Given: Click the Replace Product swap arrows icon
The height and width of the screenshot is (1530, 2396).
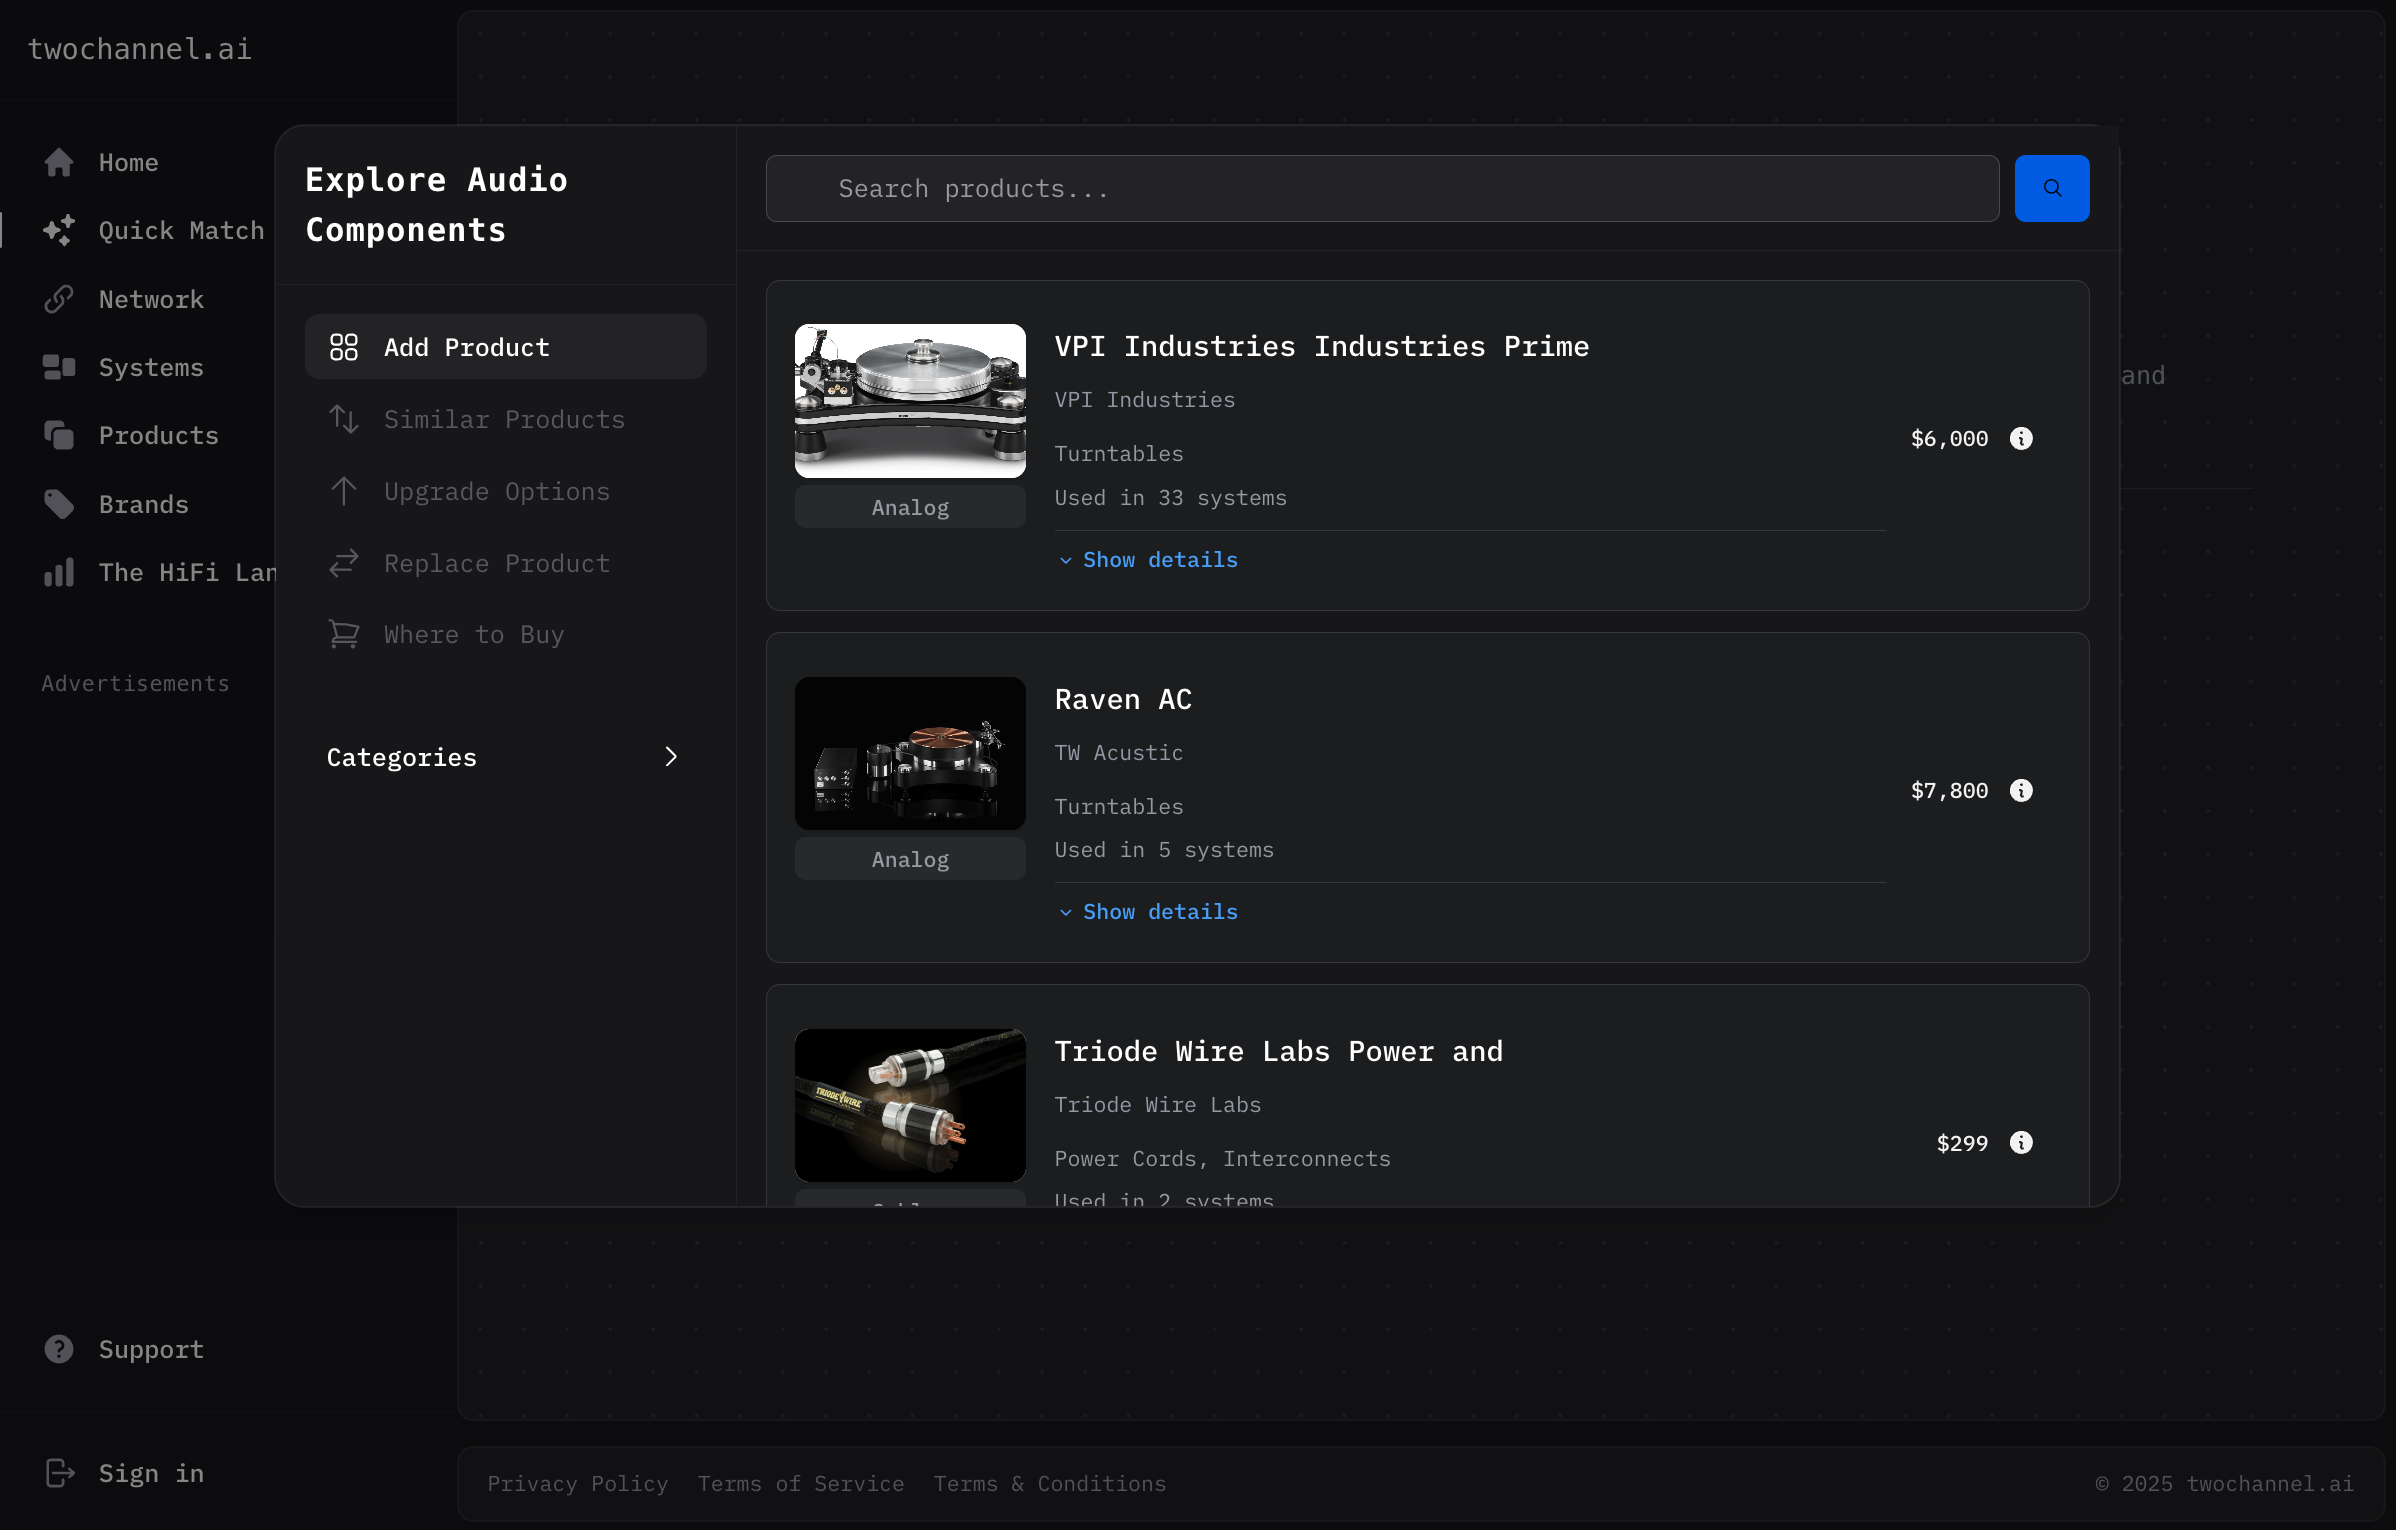Looking at the screenshot, I should (x=344, y=563).
